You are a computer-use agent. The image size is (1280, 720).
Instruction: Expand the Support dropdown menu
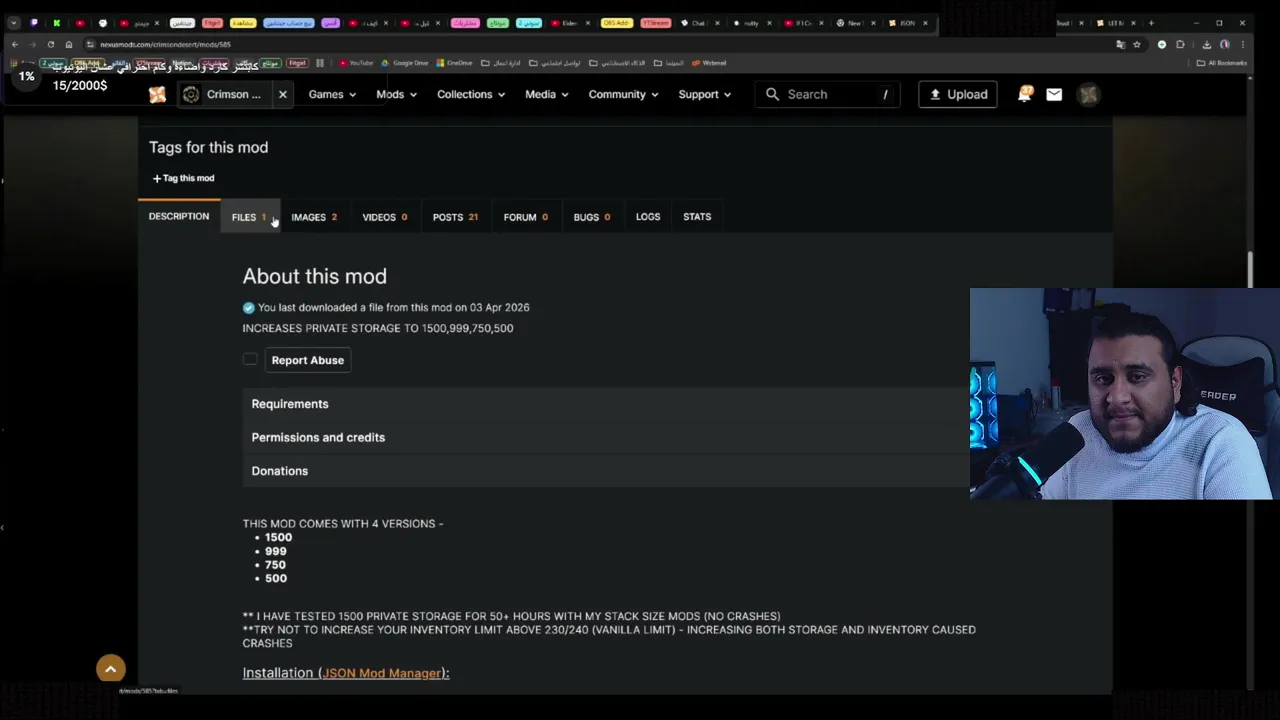point(704,94)
